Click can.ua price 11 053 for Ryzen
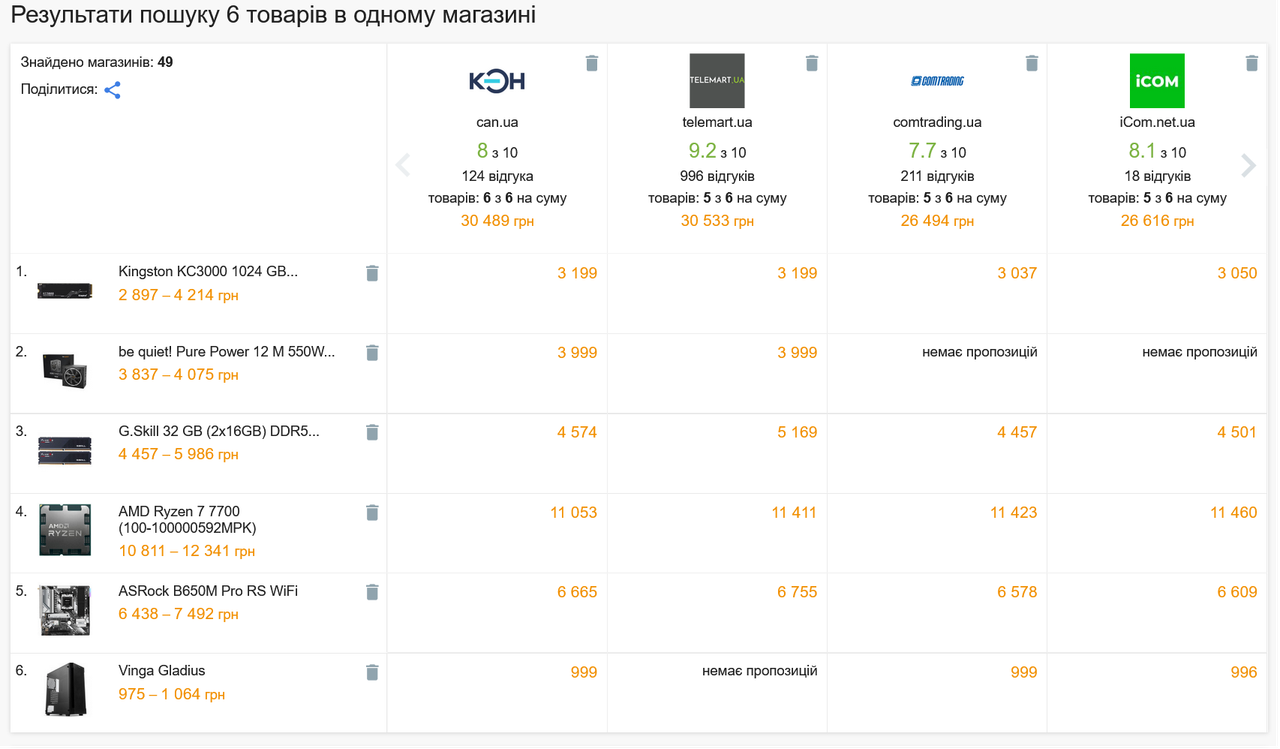 (573, 513)
